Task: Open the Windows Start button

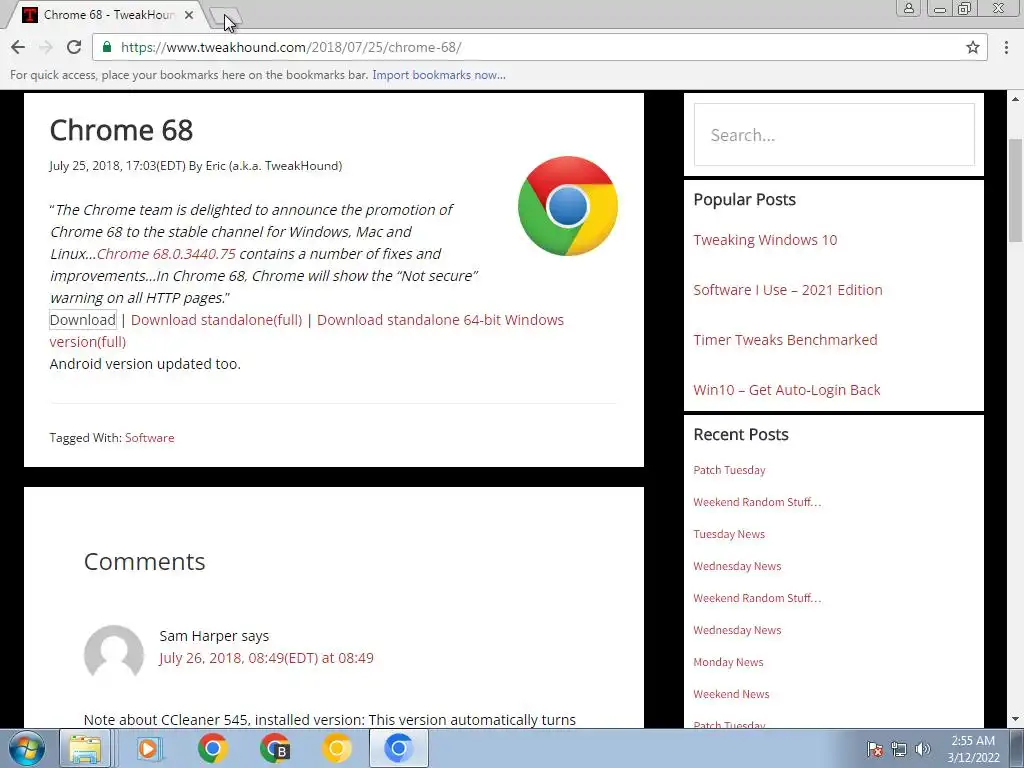Action: click(x=26, y=748)
